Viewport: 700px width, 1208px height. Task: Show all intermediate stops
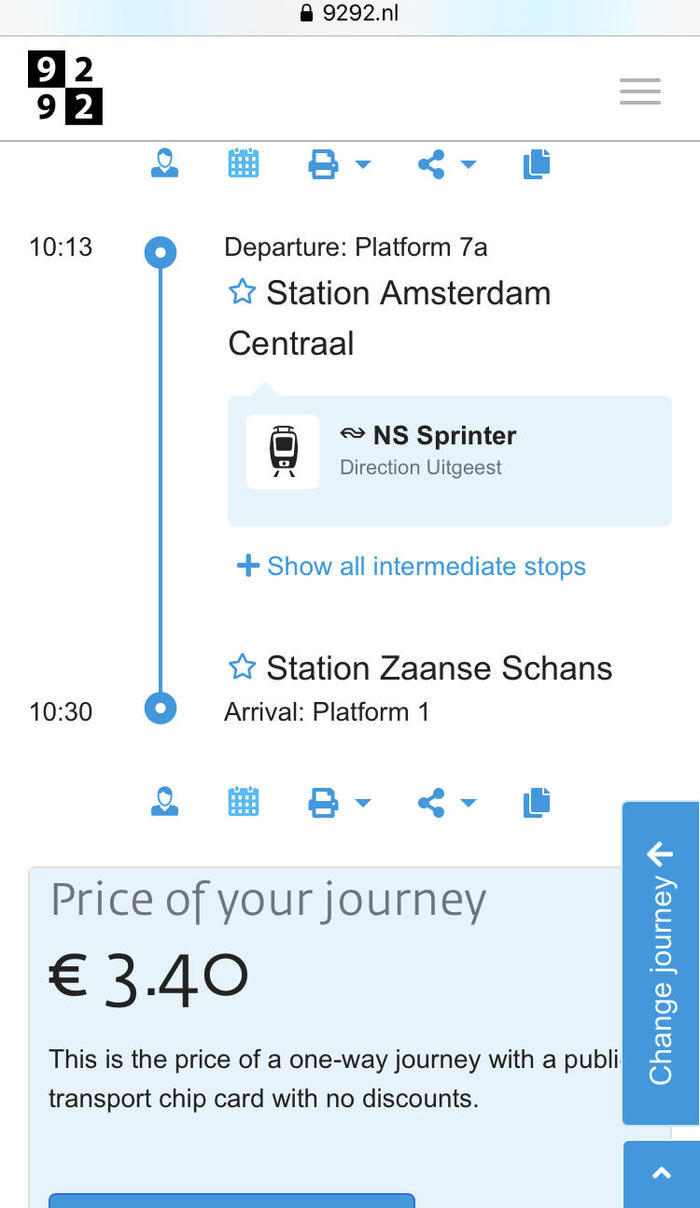click(411, 566)
